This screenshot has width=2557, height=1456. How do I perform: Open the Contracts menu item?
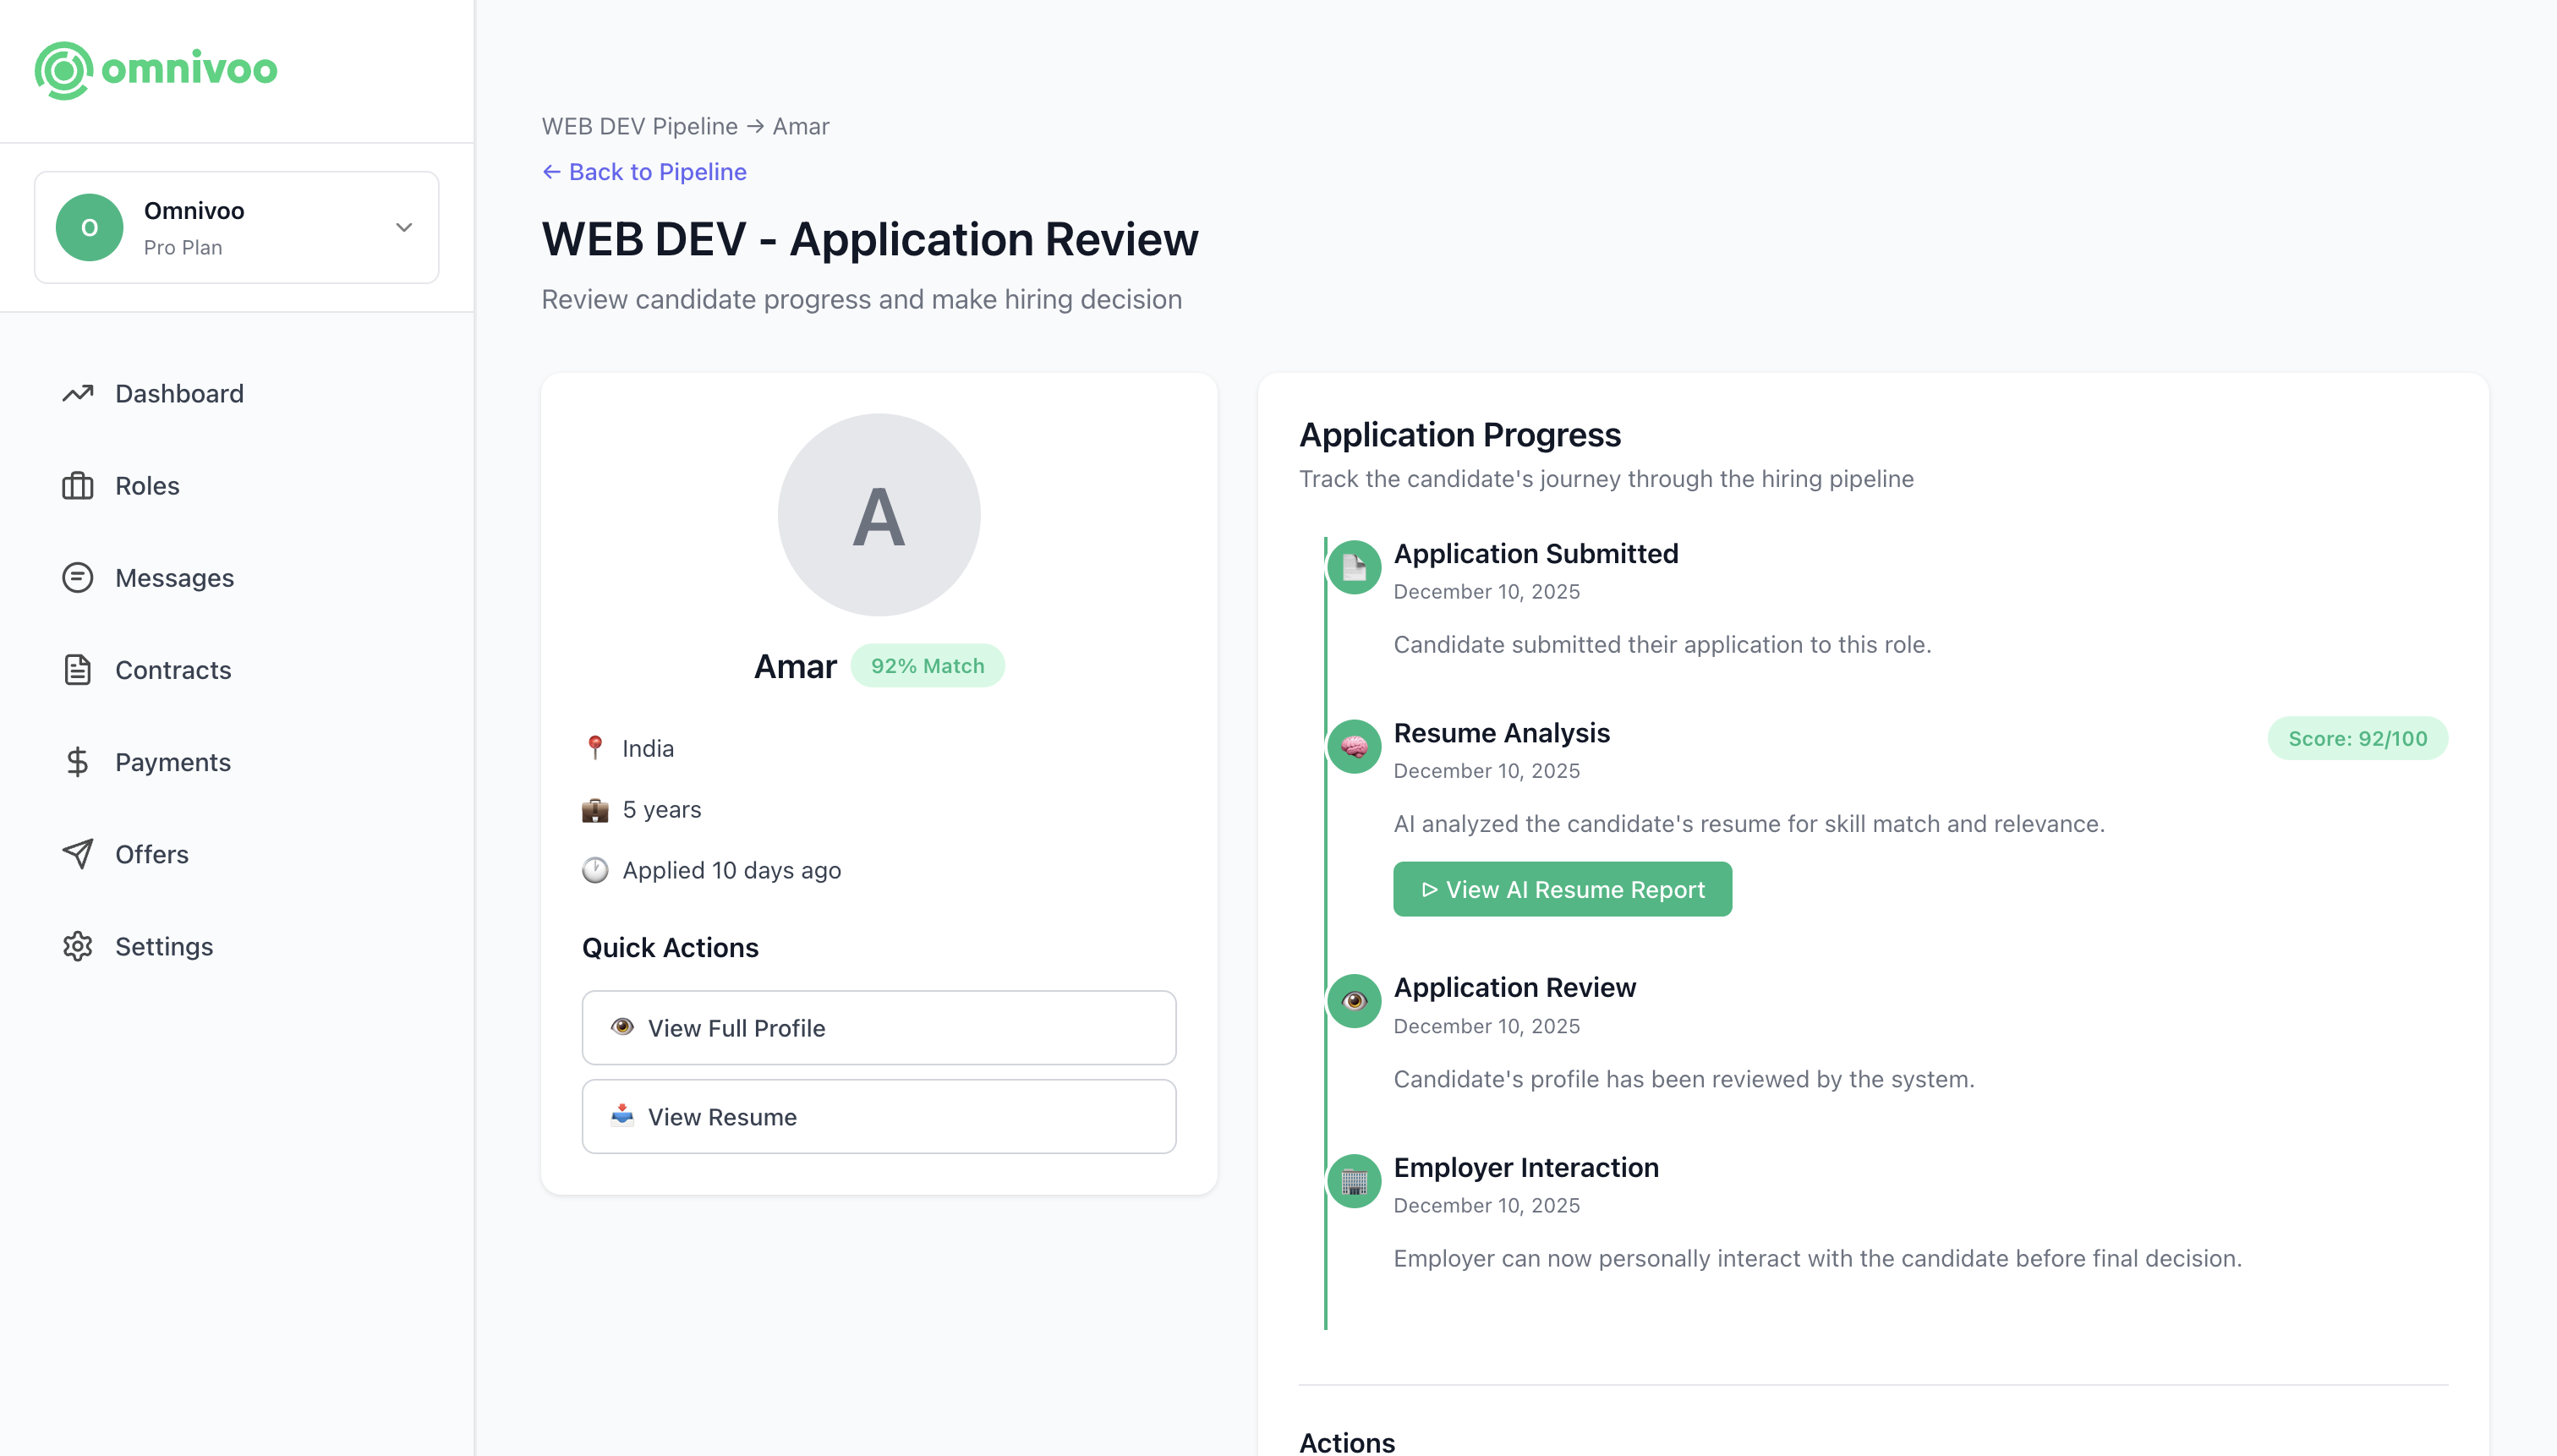tap(173, 670)
